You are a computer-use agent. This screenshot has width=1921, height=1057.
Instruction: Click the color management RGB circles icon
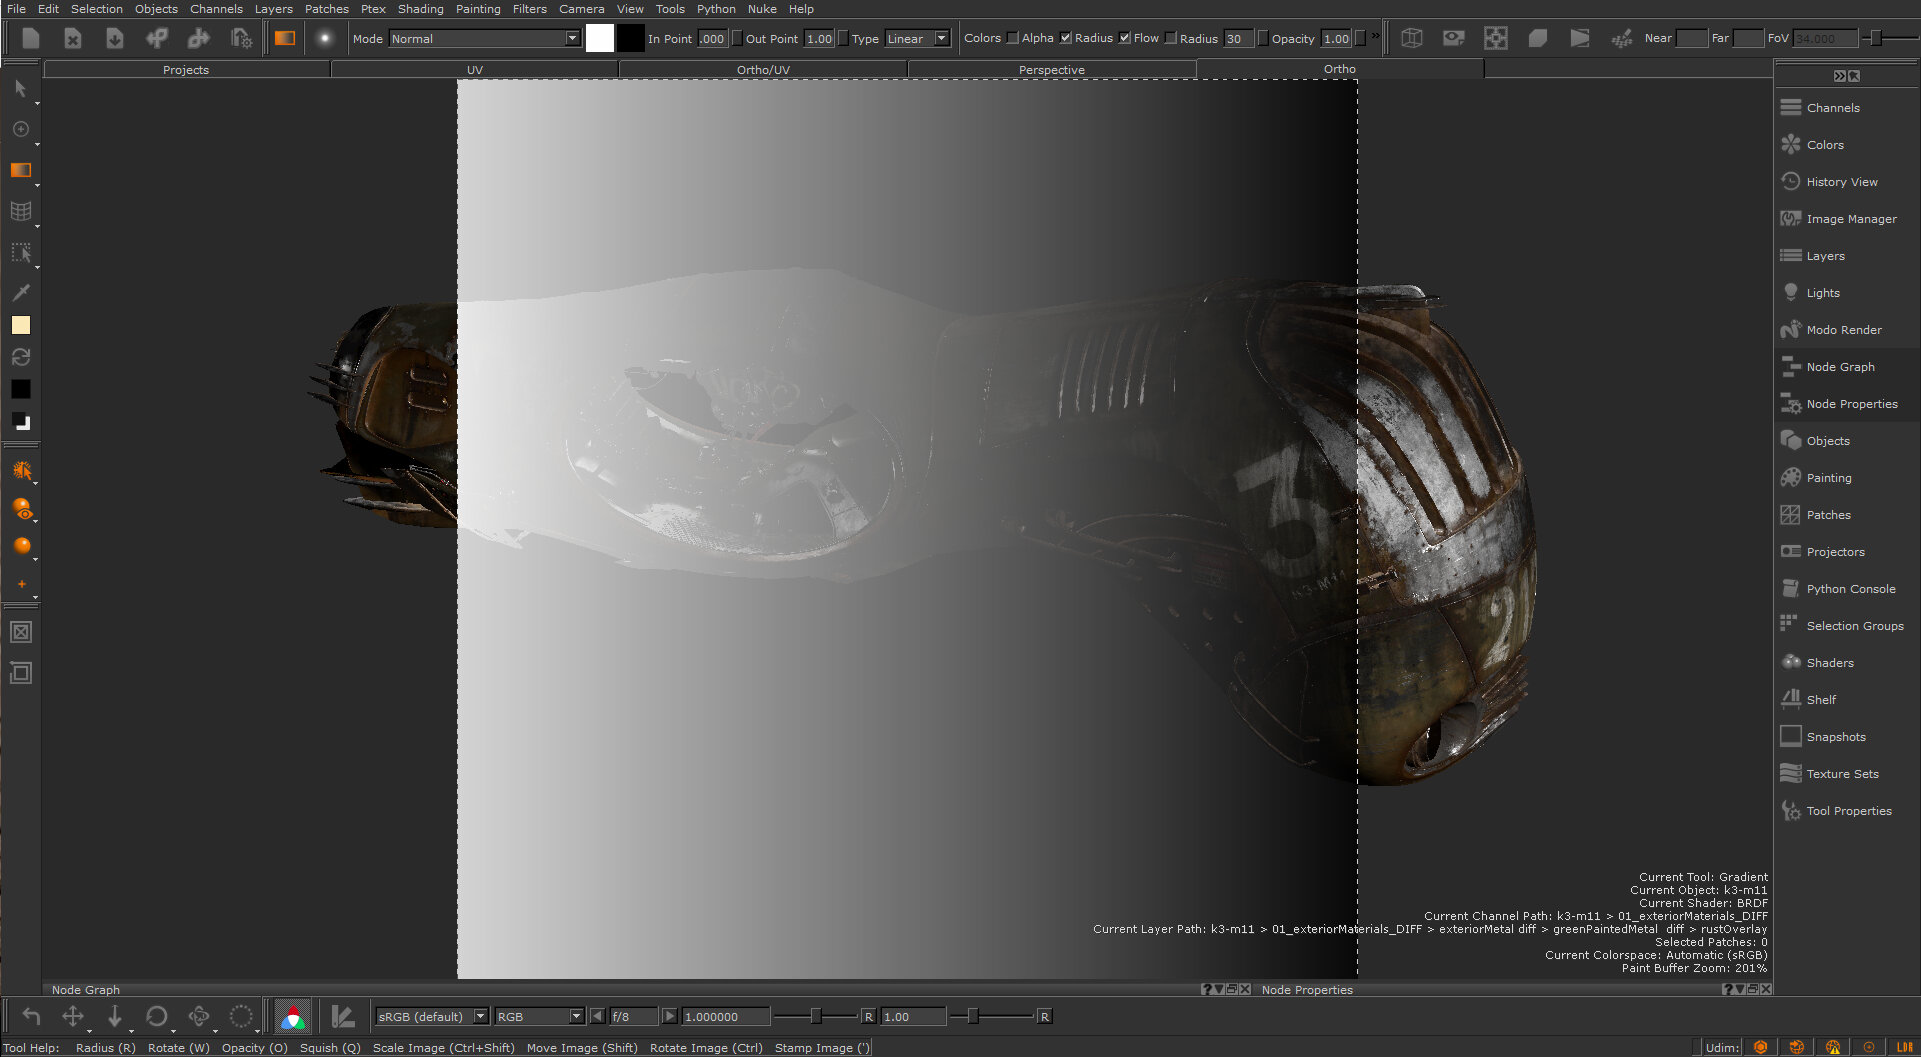point(292,1017)
